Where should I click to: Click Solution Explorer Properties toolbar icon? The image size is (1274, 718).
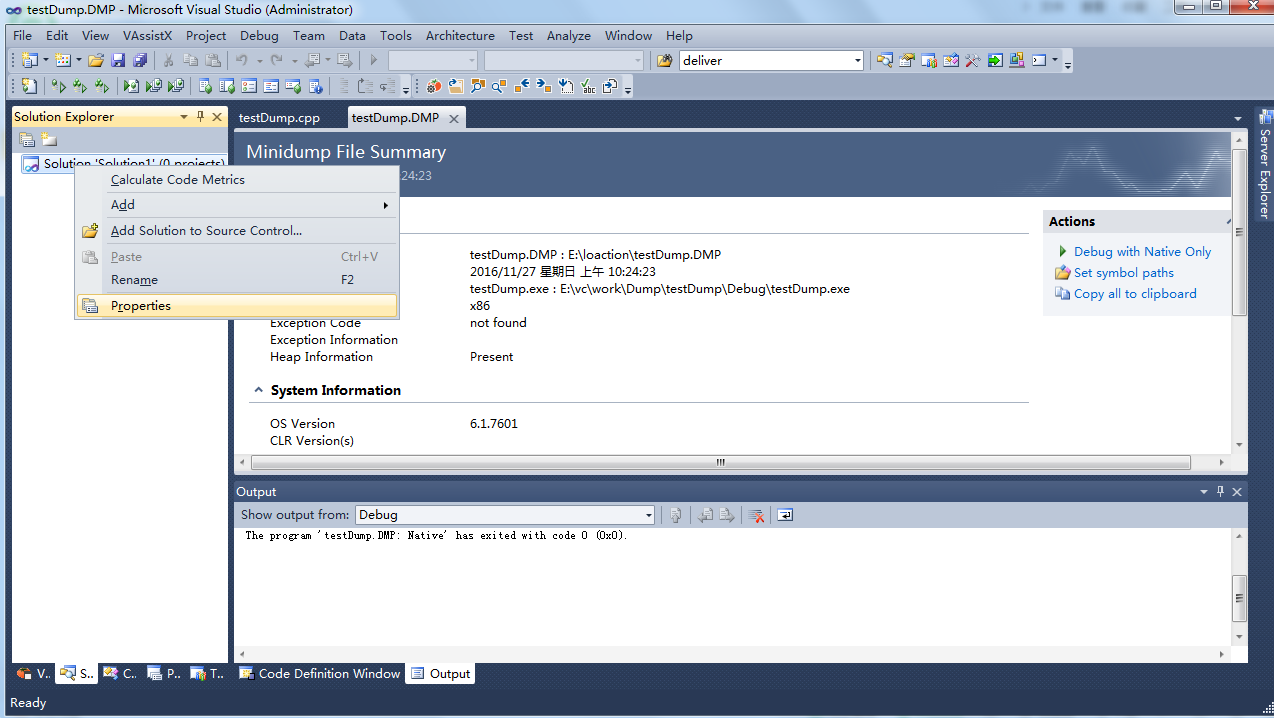tap(27, 140)
